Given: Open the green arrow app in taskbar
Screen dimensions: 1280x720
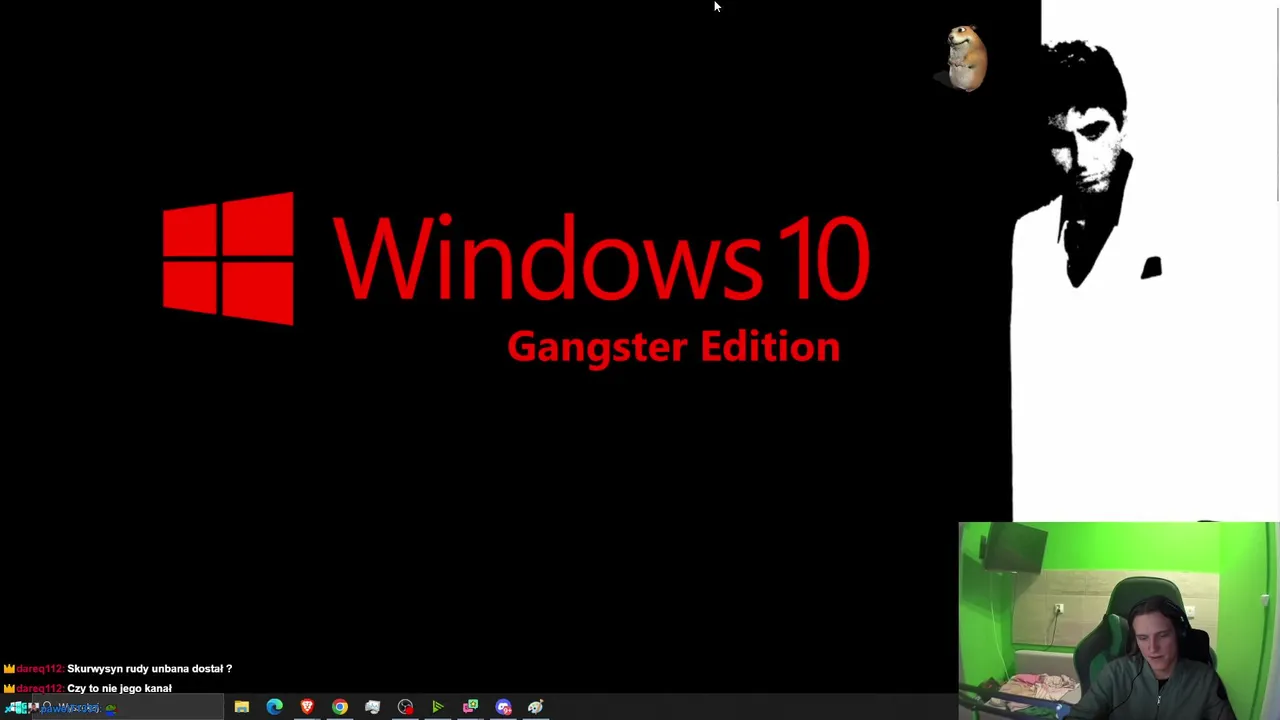Looking at the screenshot, I should (x=437, y=707).
